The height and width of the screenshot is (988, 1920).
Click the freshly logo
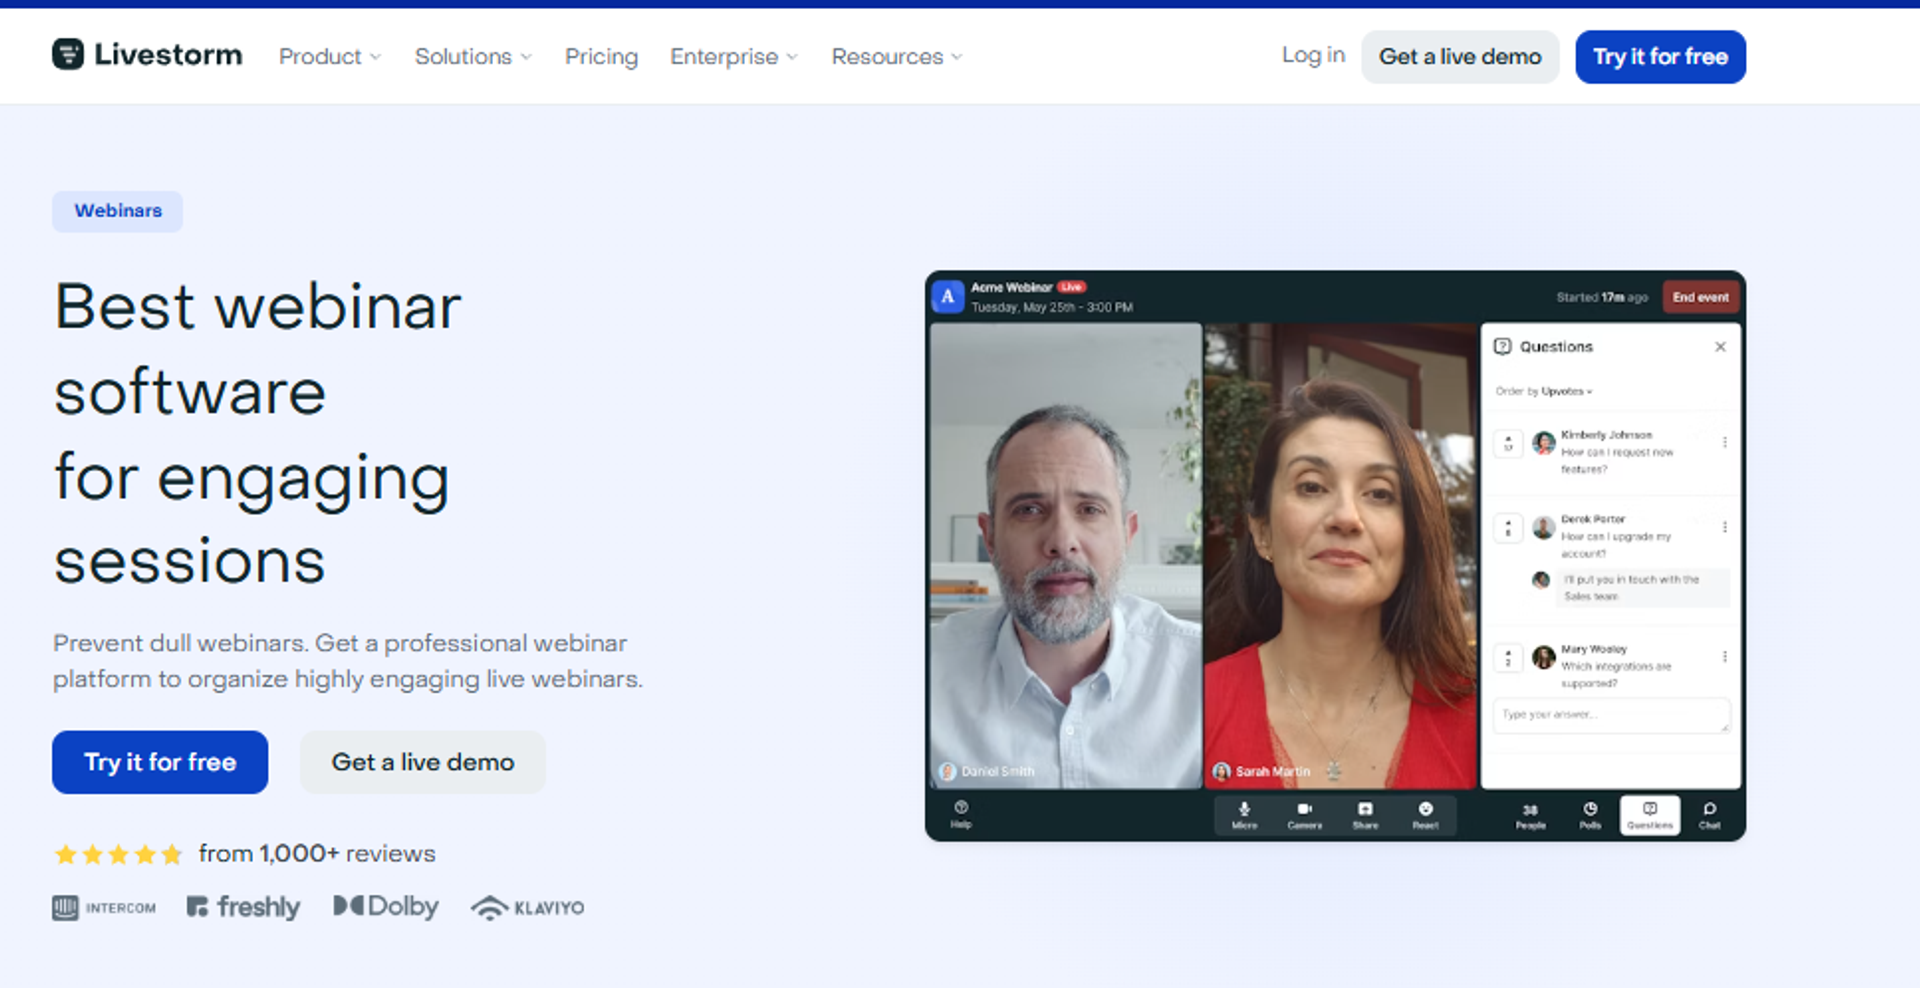click(x=243, y=907)
